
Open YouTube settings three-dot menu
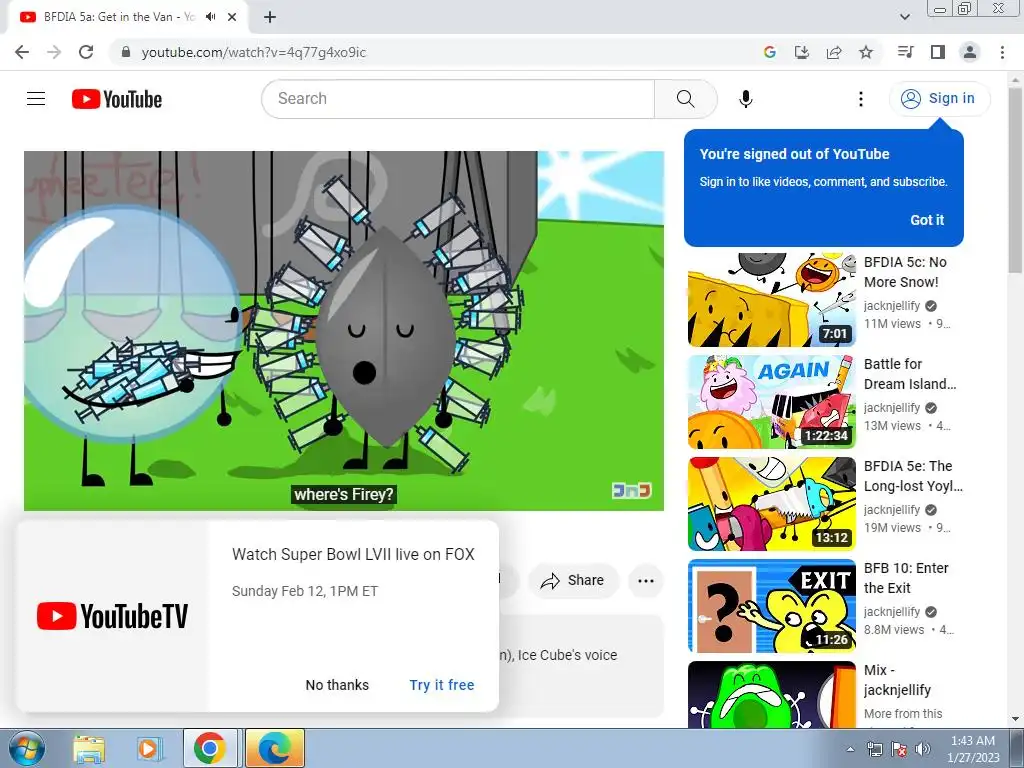pos(861,99)
